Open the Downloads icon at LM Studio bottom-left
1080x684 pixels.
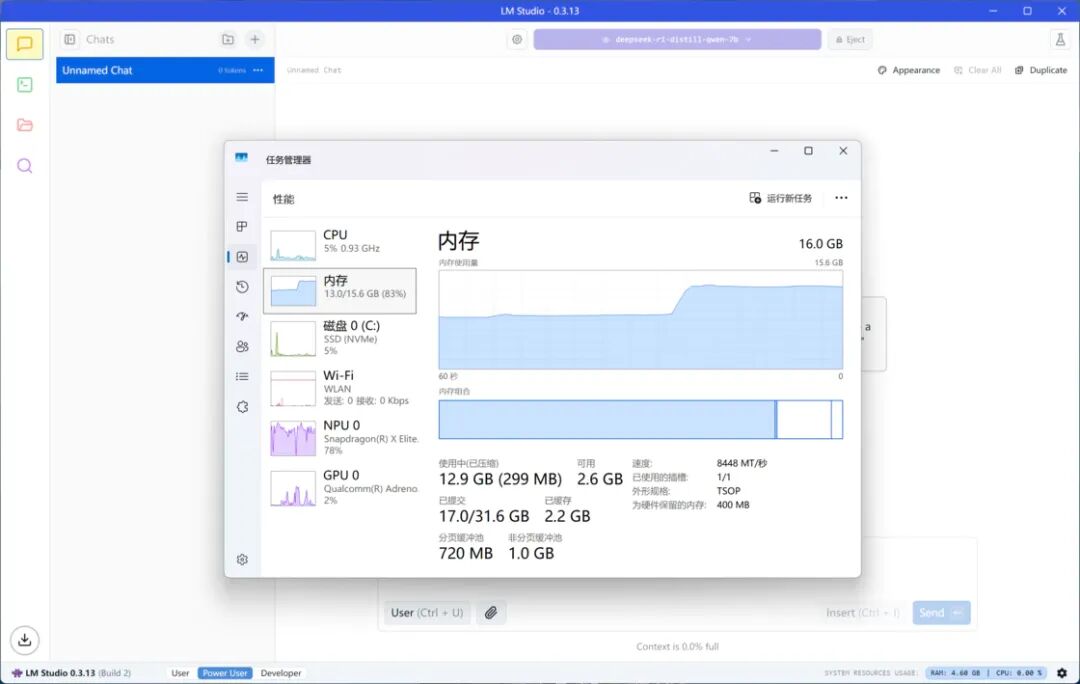(x=25, y=640)
